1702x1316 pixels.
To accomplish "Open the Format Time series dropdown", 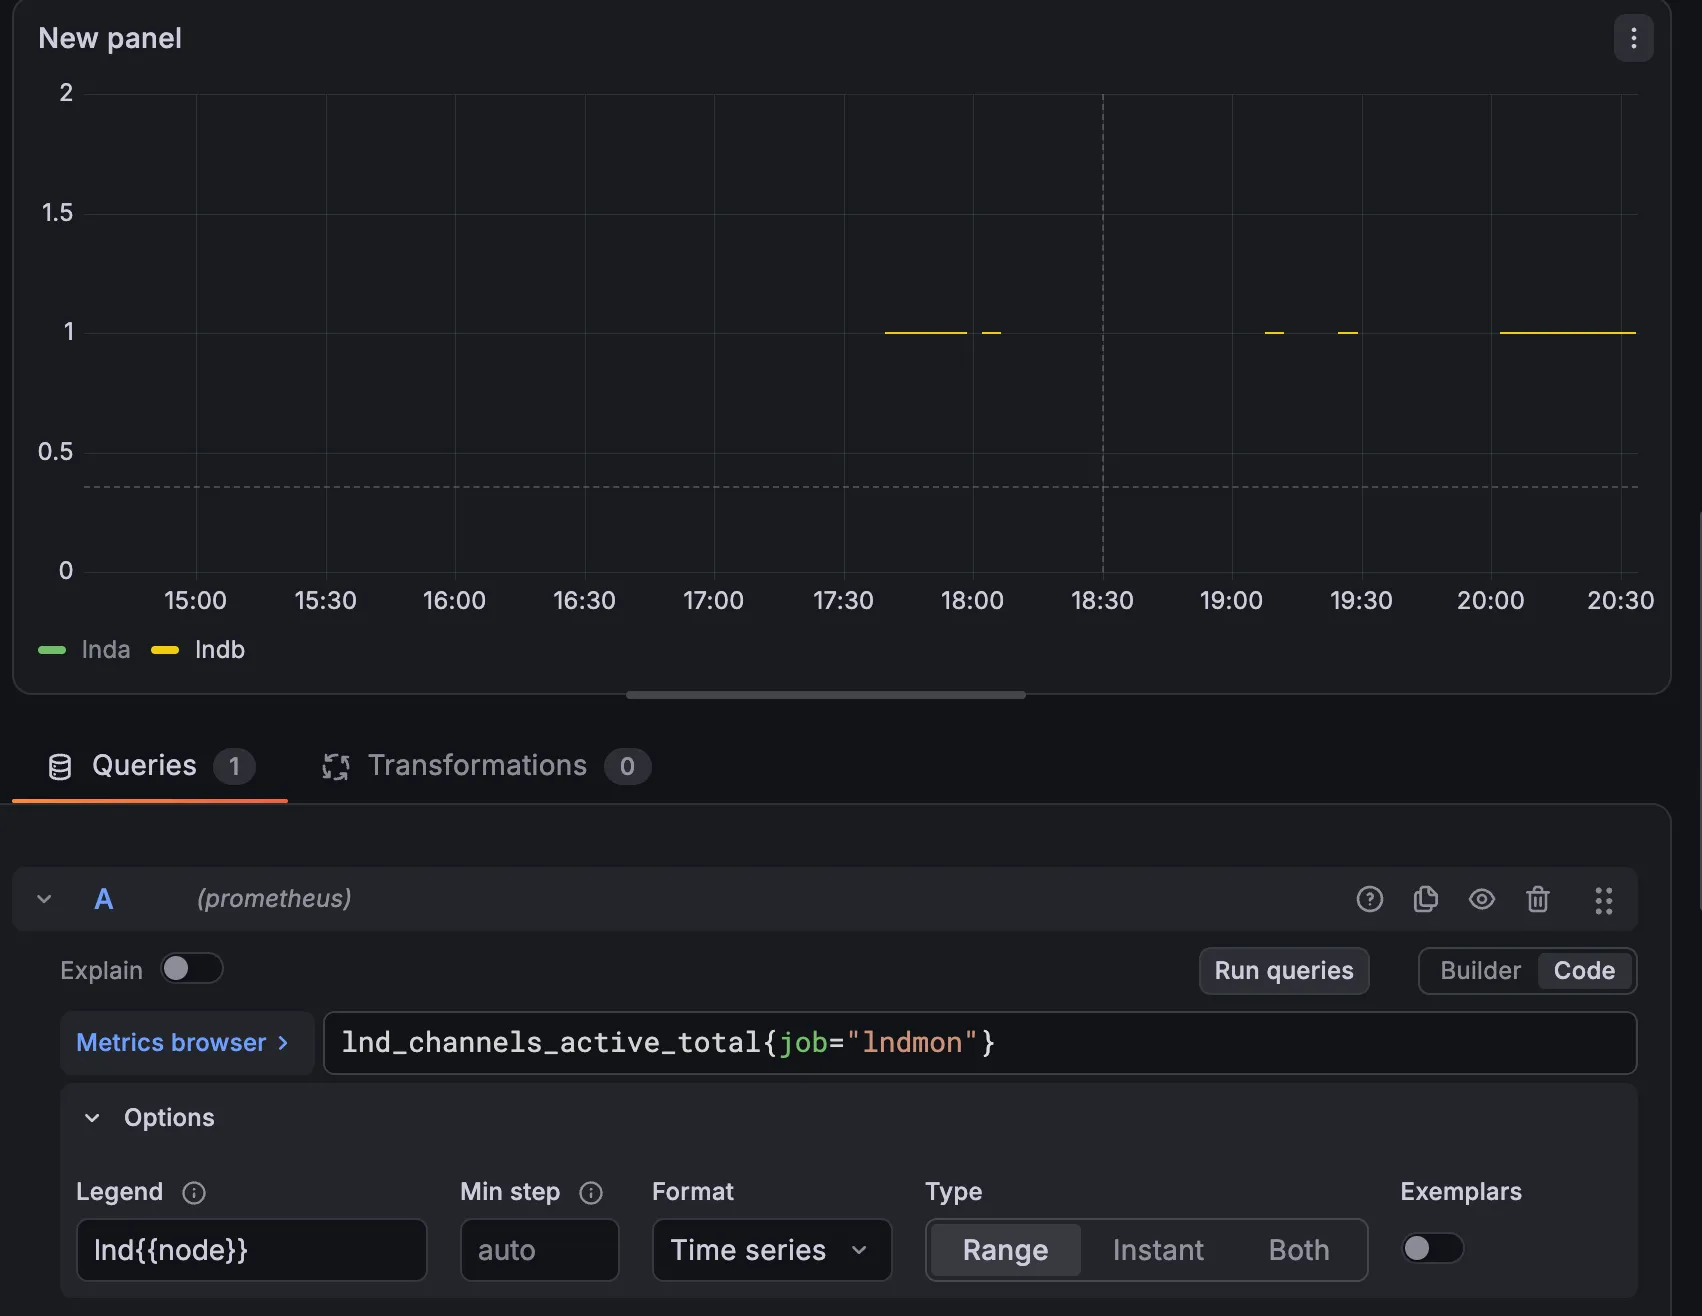I will tap(771, 1250).
